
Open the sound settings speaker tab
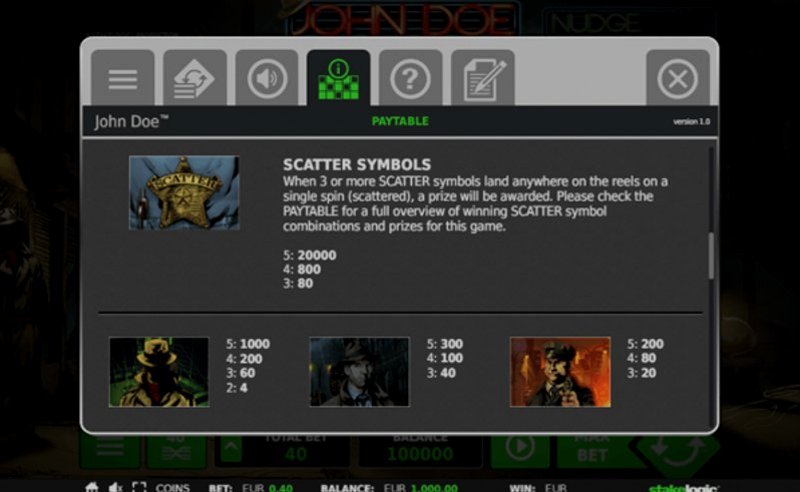pos(266,78)
